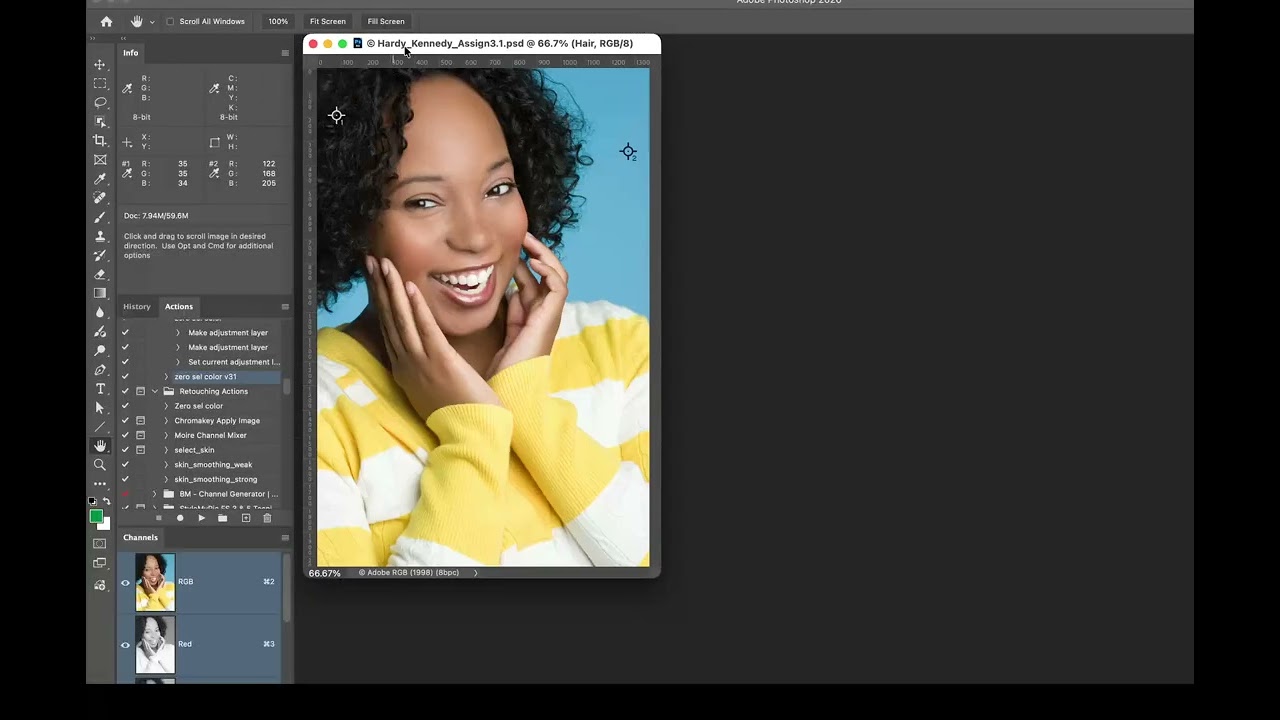Stop playing the action recording
The width and height of the screenshot is (1280, 720).
click(x=158, y=518)
